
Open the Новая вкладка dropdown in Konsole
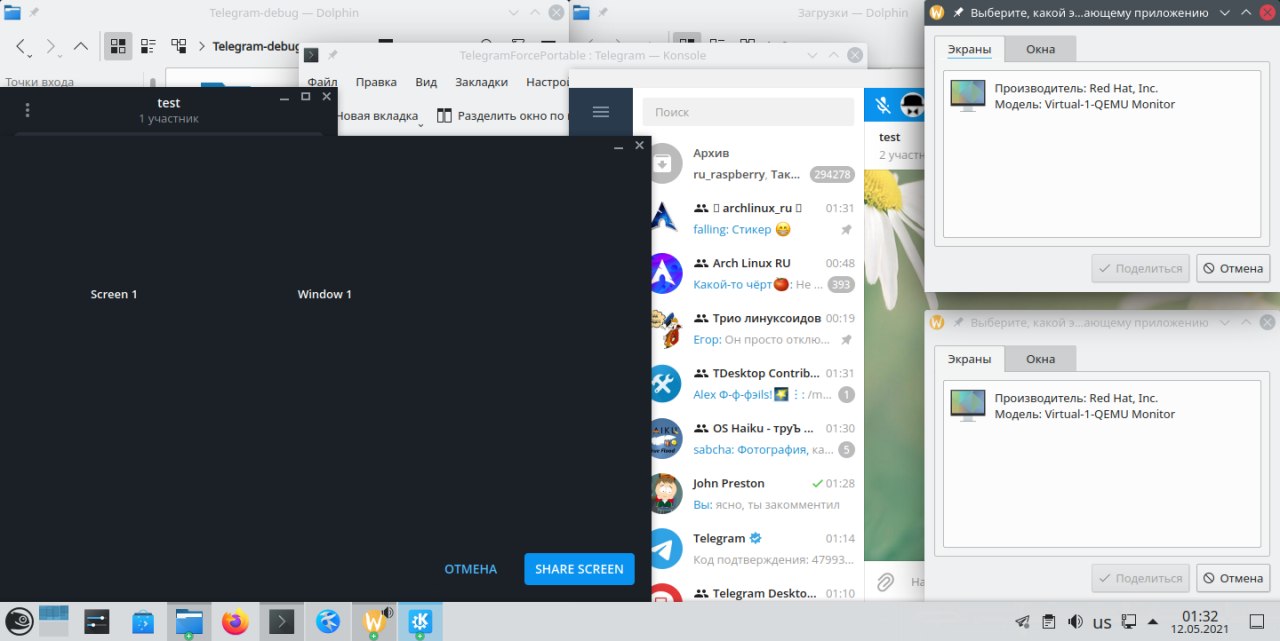pyautogui.click(x=421, y=124)
